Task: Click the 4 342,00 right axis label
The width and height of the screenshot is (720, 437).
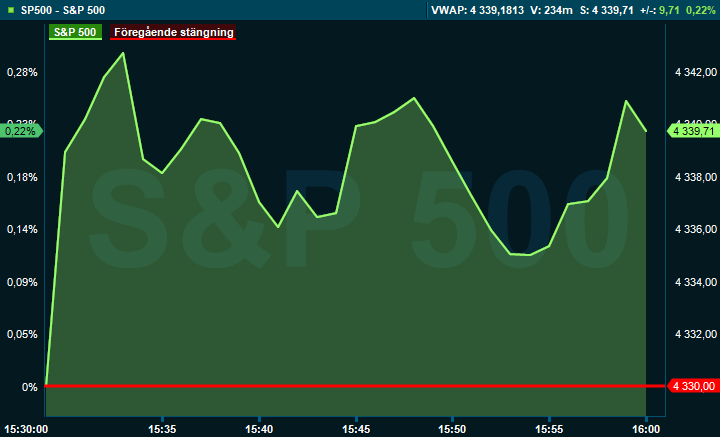Action: pos(696,73)
